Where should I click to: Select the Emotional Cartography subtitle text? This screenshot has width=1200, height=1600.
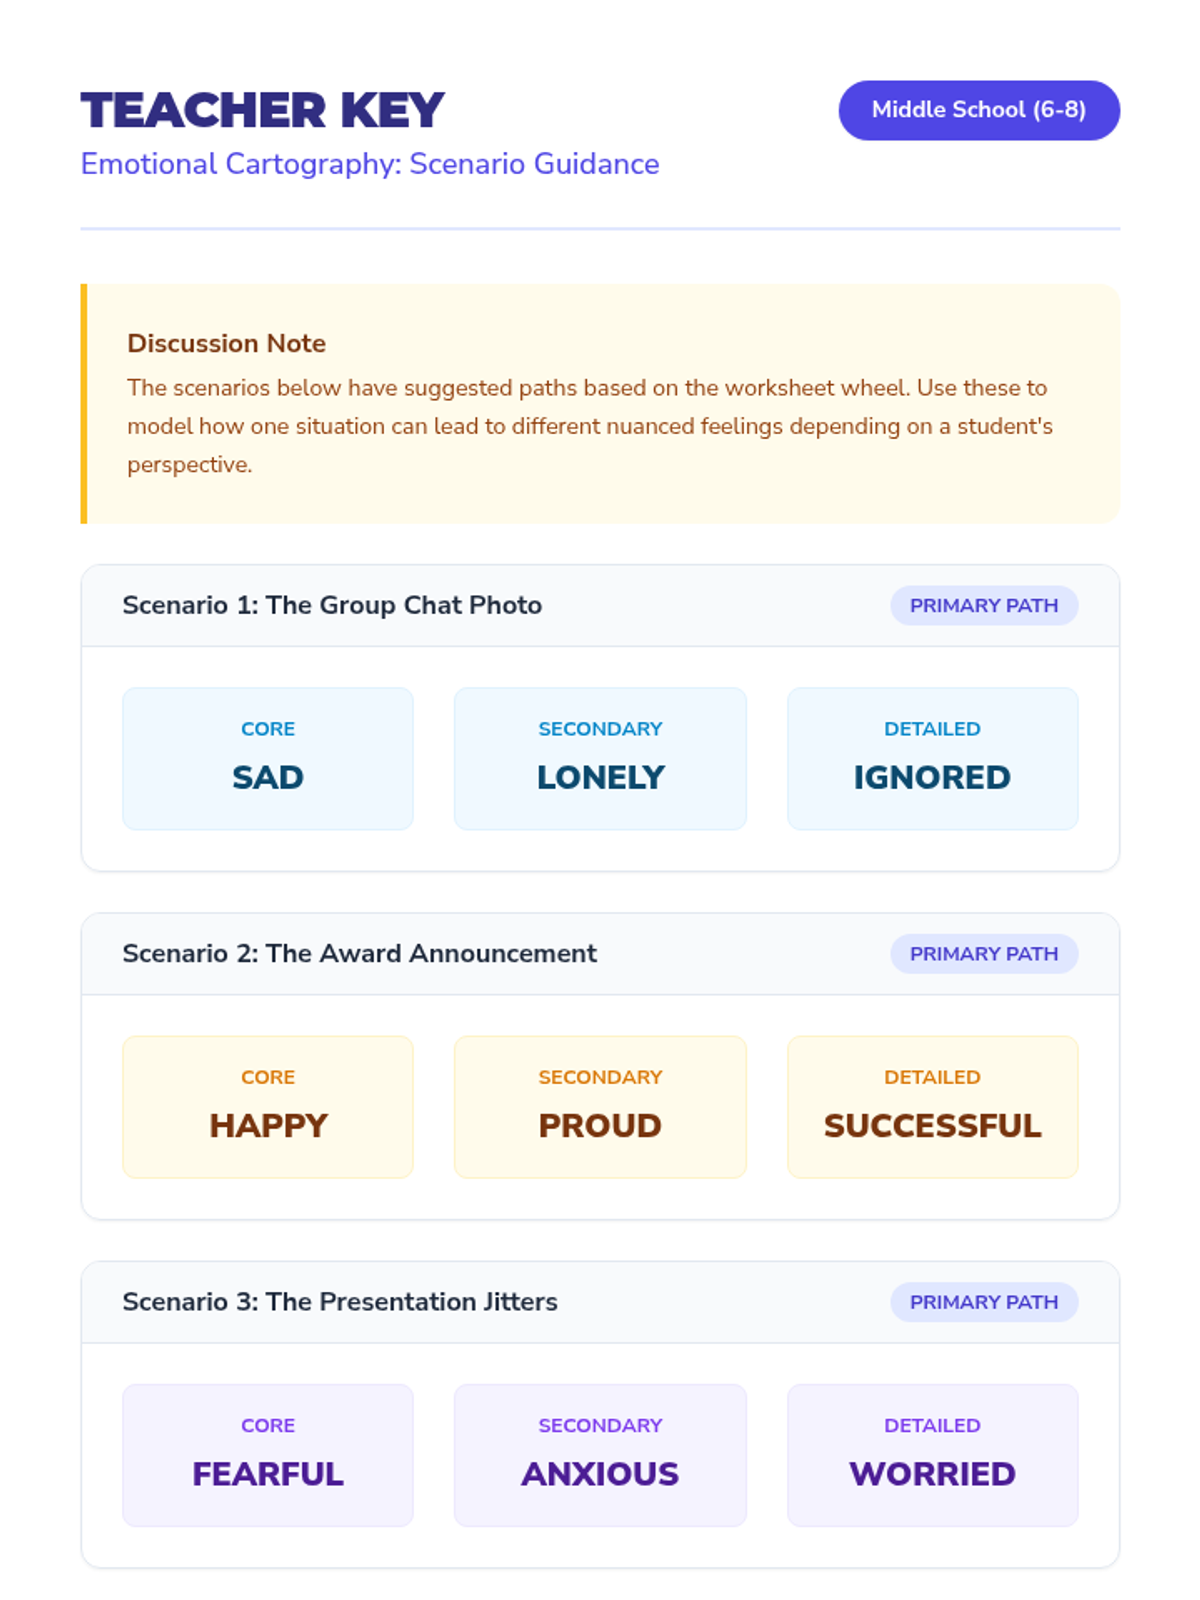pyautogui.click(x=369, y=164)
